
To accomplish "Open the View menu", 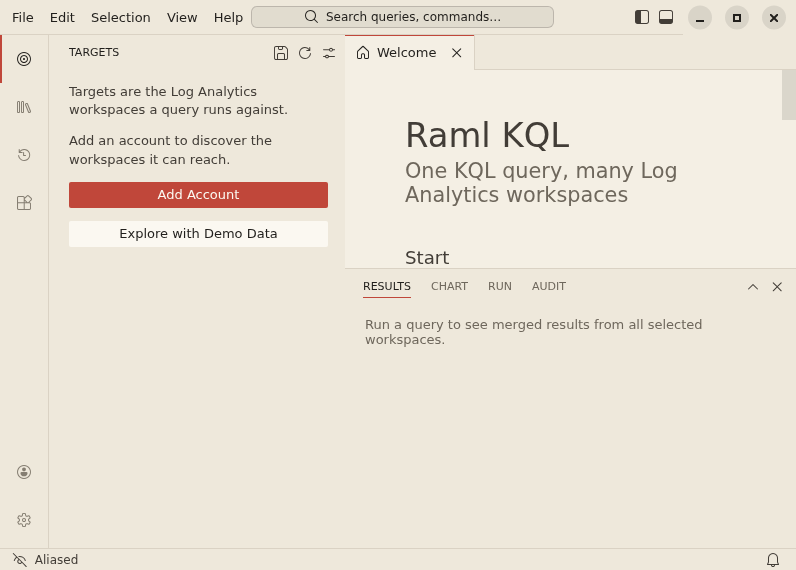I will coord(182,17).
